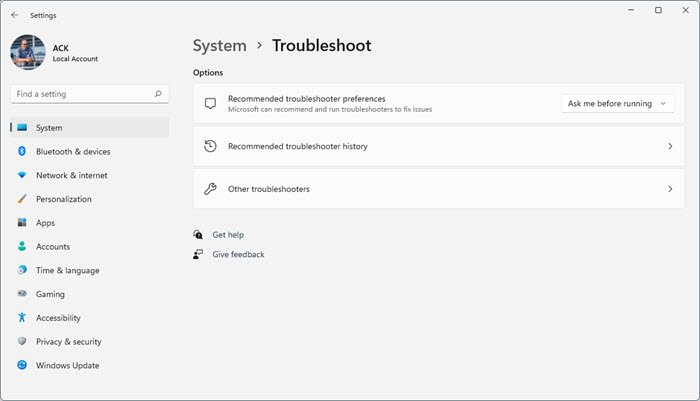Navigate to System in breadcrumb
The width and height of the screenshot is (700, 401).
pyautogui.click(x=219, y=46)
